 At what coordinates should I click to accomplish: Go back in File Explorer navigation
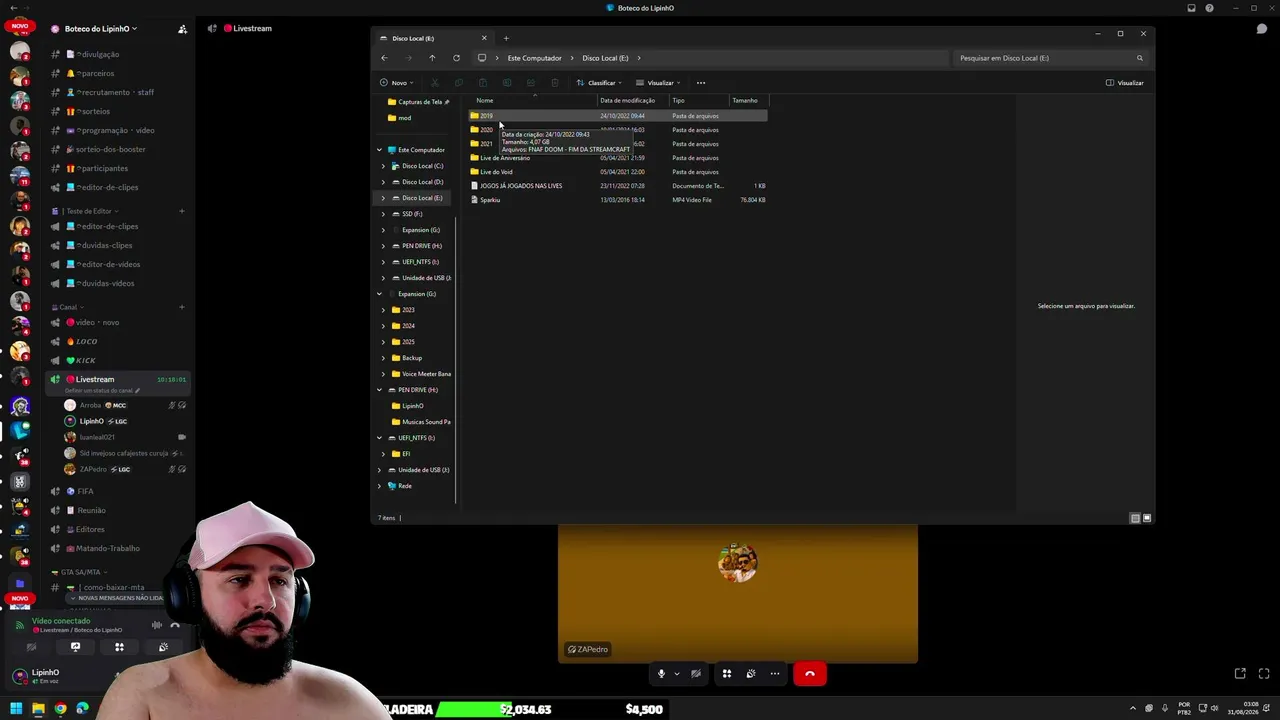384,58
